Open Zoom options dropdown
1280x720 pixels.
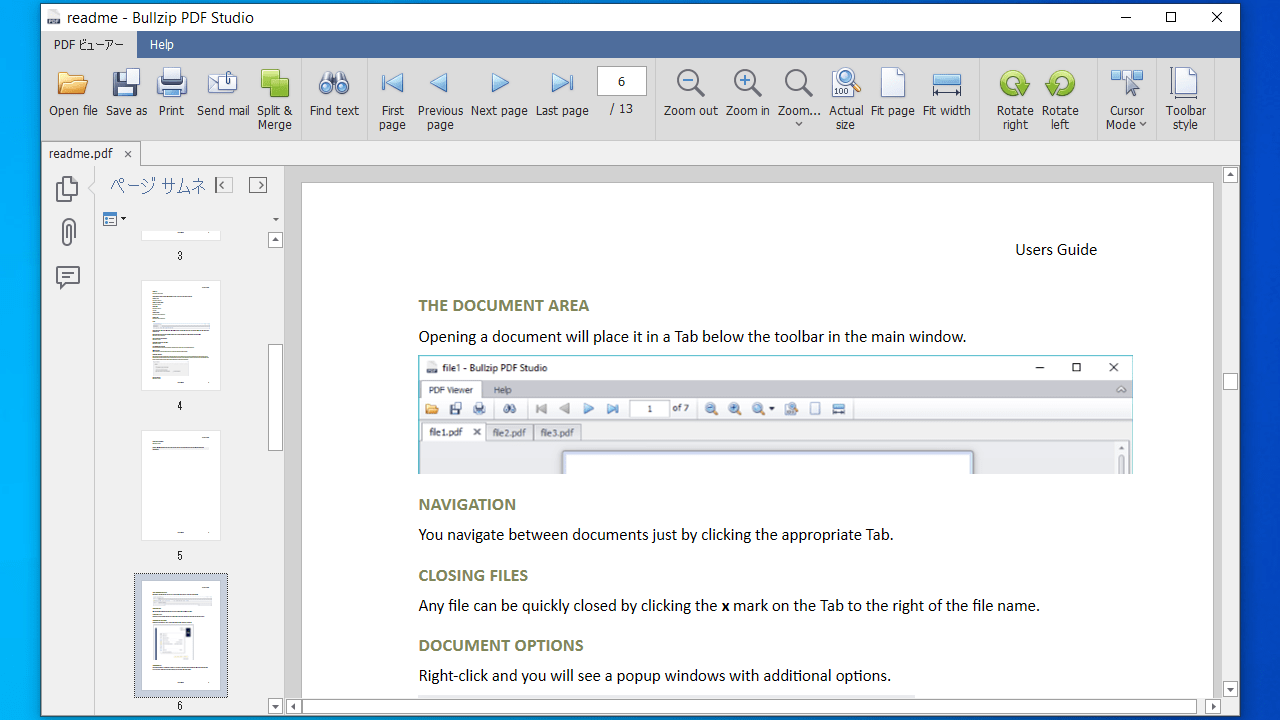point(799,99)
